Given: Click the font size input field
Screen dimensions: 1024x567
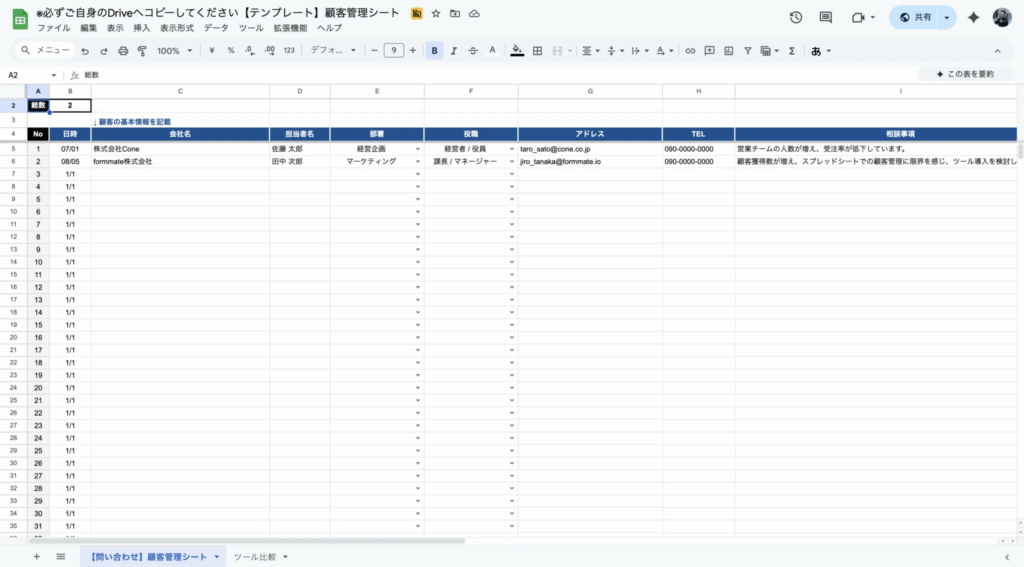Looking at the screenshot, I should 393,50.
